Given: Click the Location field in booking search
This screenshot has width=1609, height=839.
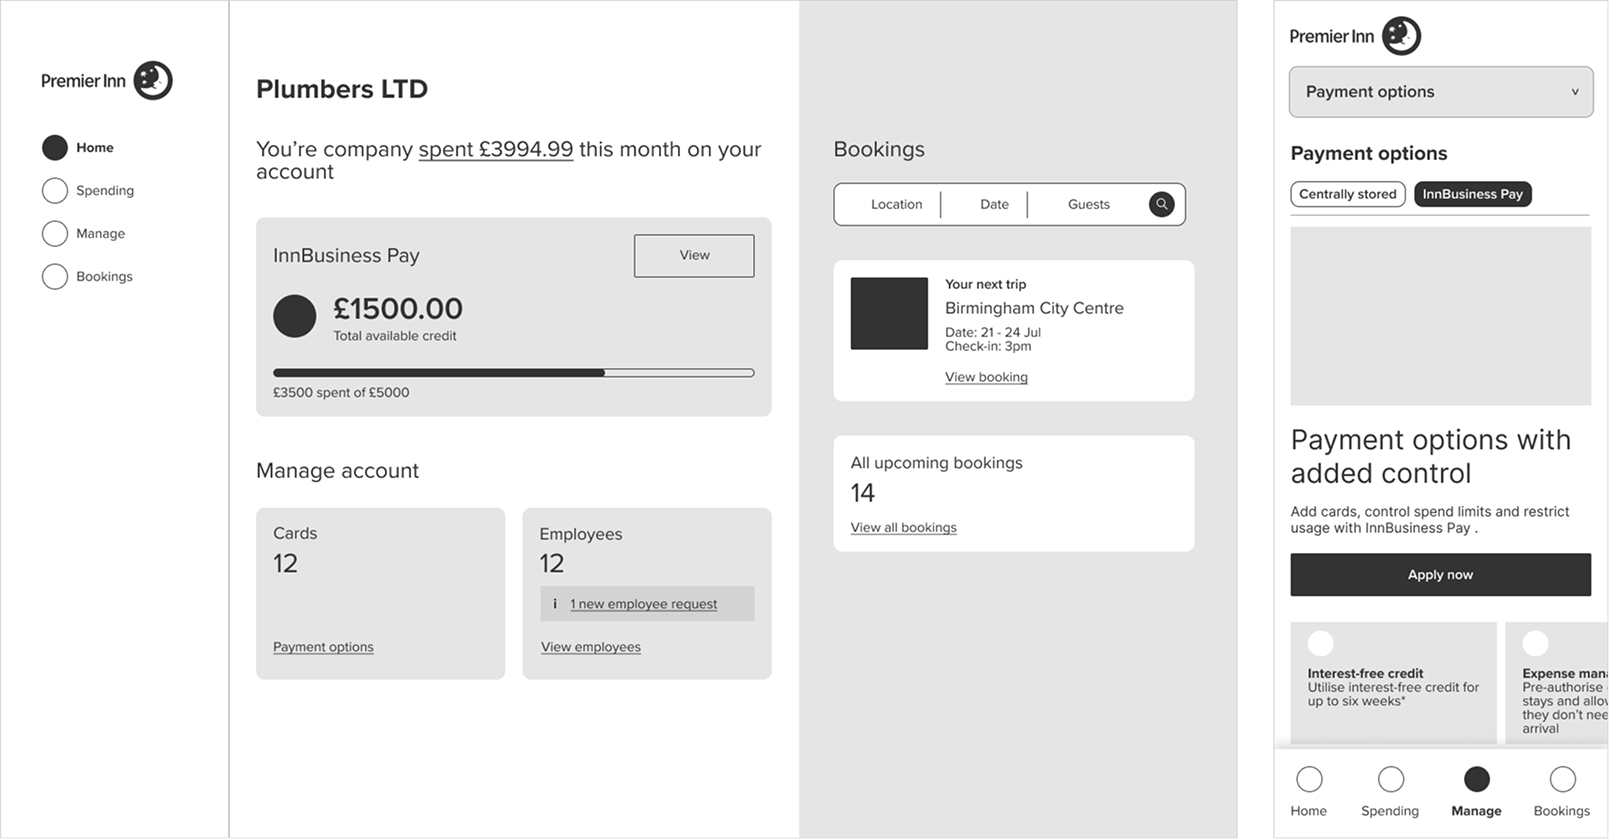Looking at the screenshot, I should point(896,204).
